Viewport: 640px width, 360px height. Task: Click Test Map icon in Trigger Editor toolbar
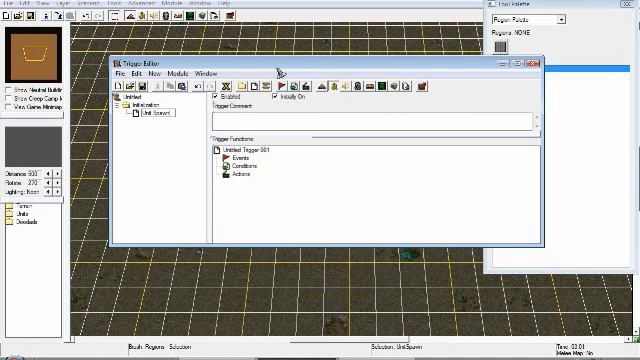[422, 86]
